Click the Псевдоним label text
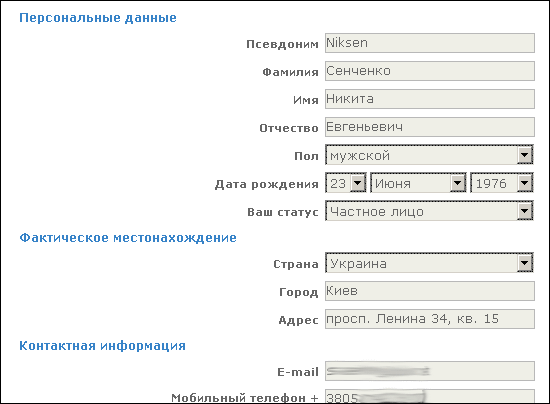Image resolution: width=550 pixels, height=404 pixels. [x=282, y=44]
